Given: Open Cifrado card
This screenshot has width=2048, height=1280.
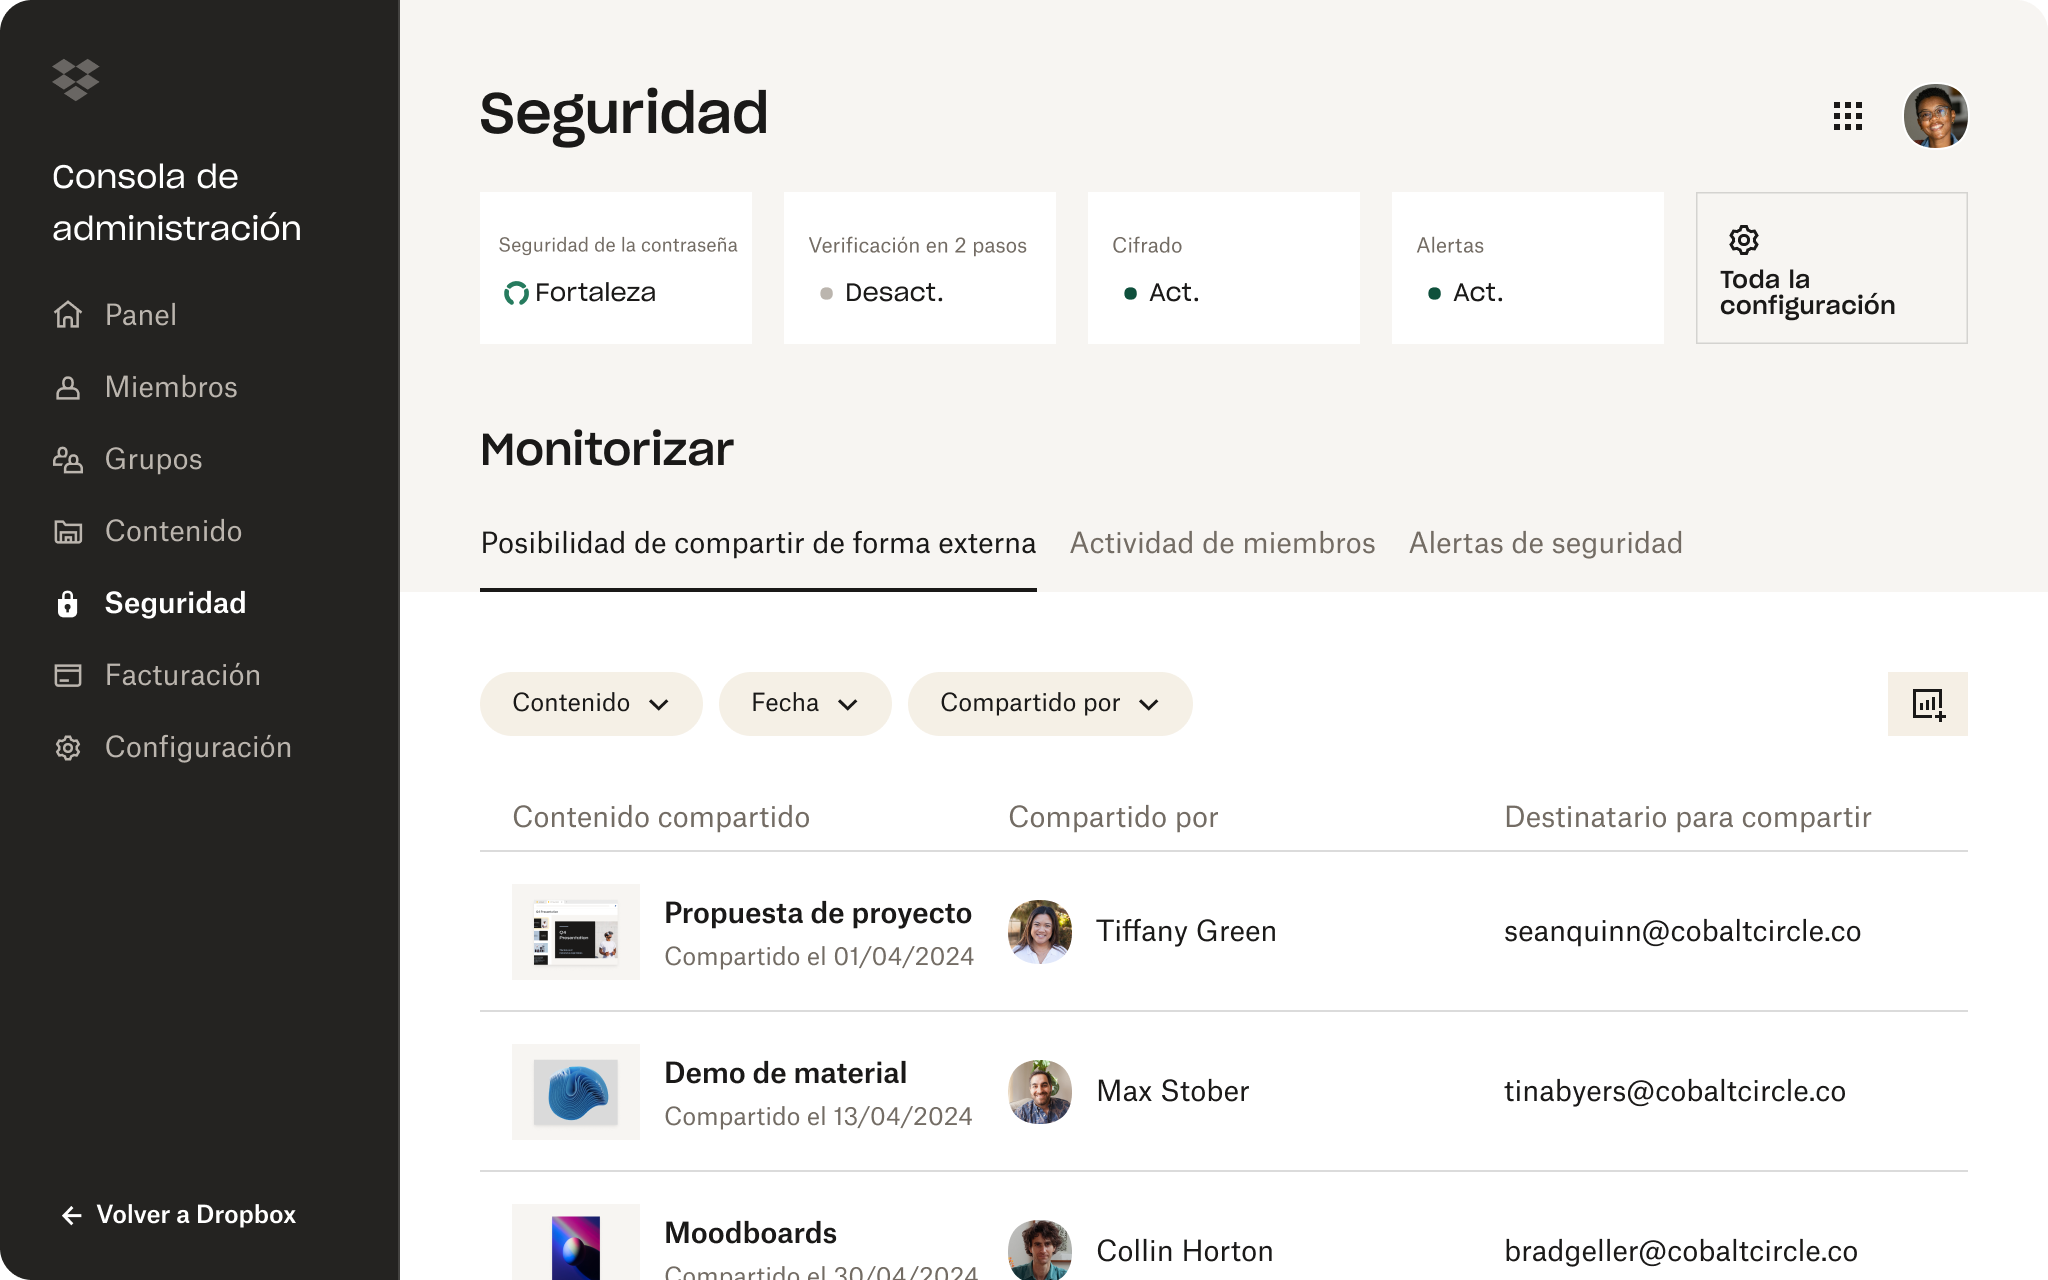Looking at the screenshot, I should click(1224, 268).
